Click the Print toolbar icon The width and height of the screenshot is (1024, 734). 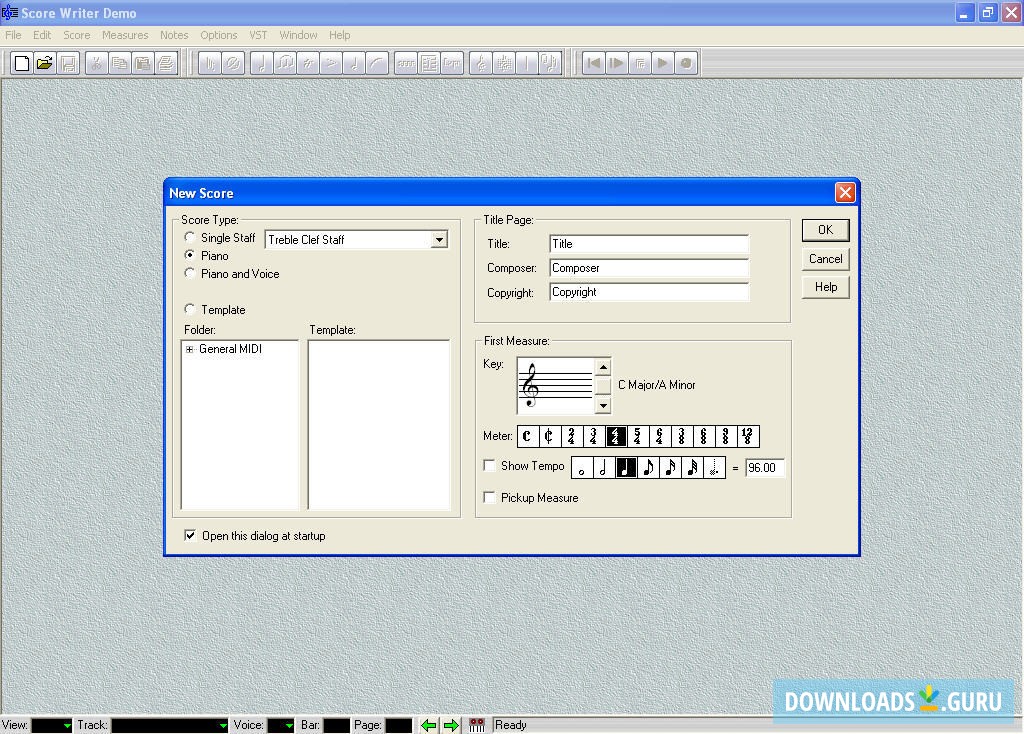[x=167, y=63]
